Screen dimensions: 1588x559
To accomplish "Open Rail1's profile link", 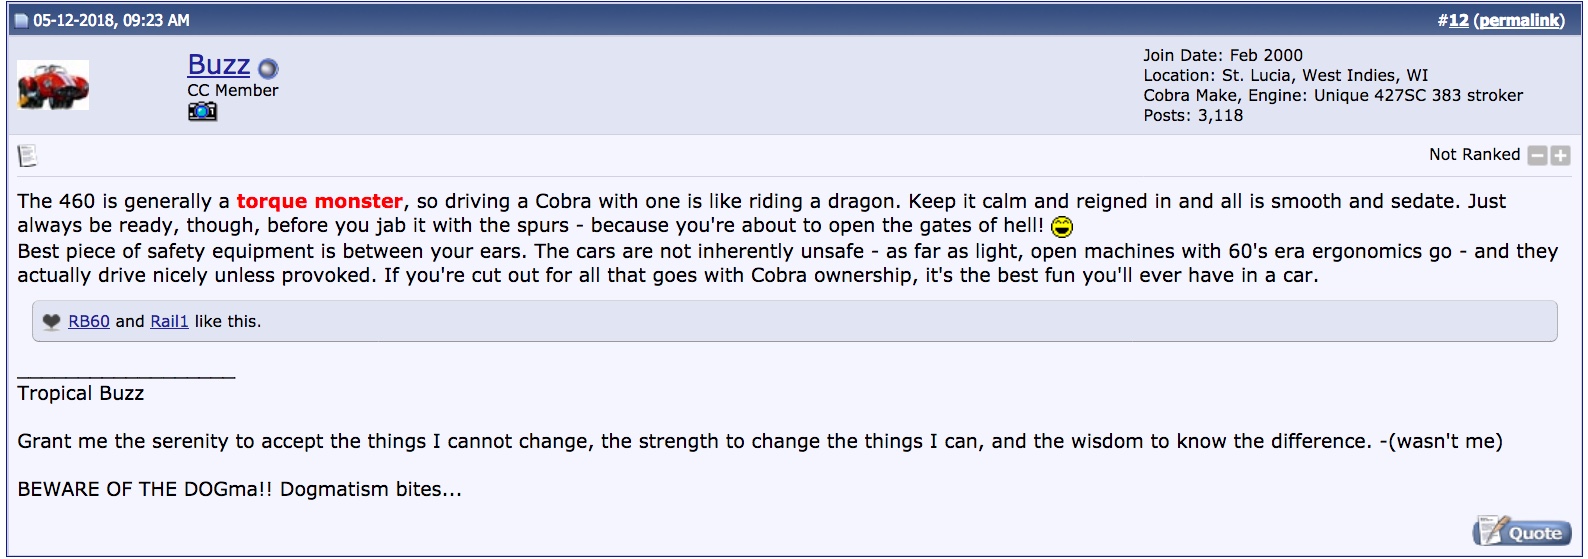I will (169, 321).
